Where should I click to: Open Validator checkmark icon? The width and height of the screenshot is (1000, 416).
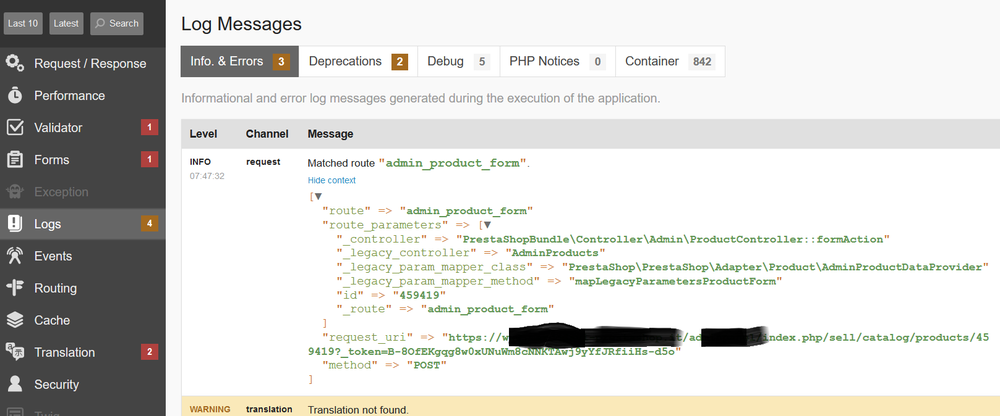tap(15, 128)
